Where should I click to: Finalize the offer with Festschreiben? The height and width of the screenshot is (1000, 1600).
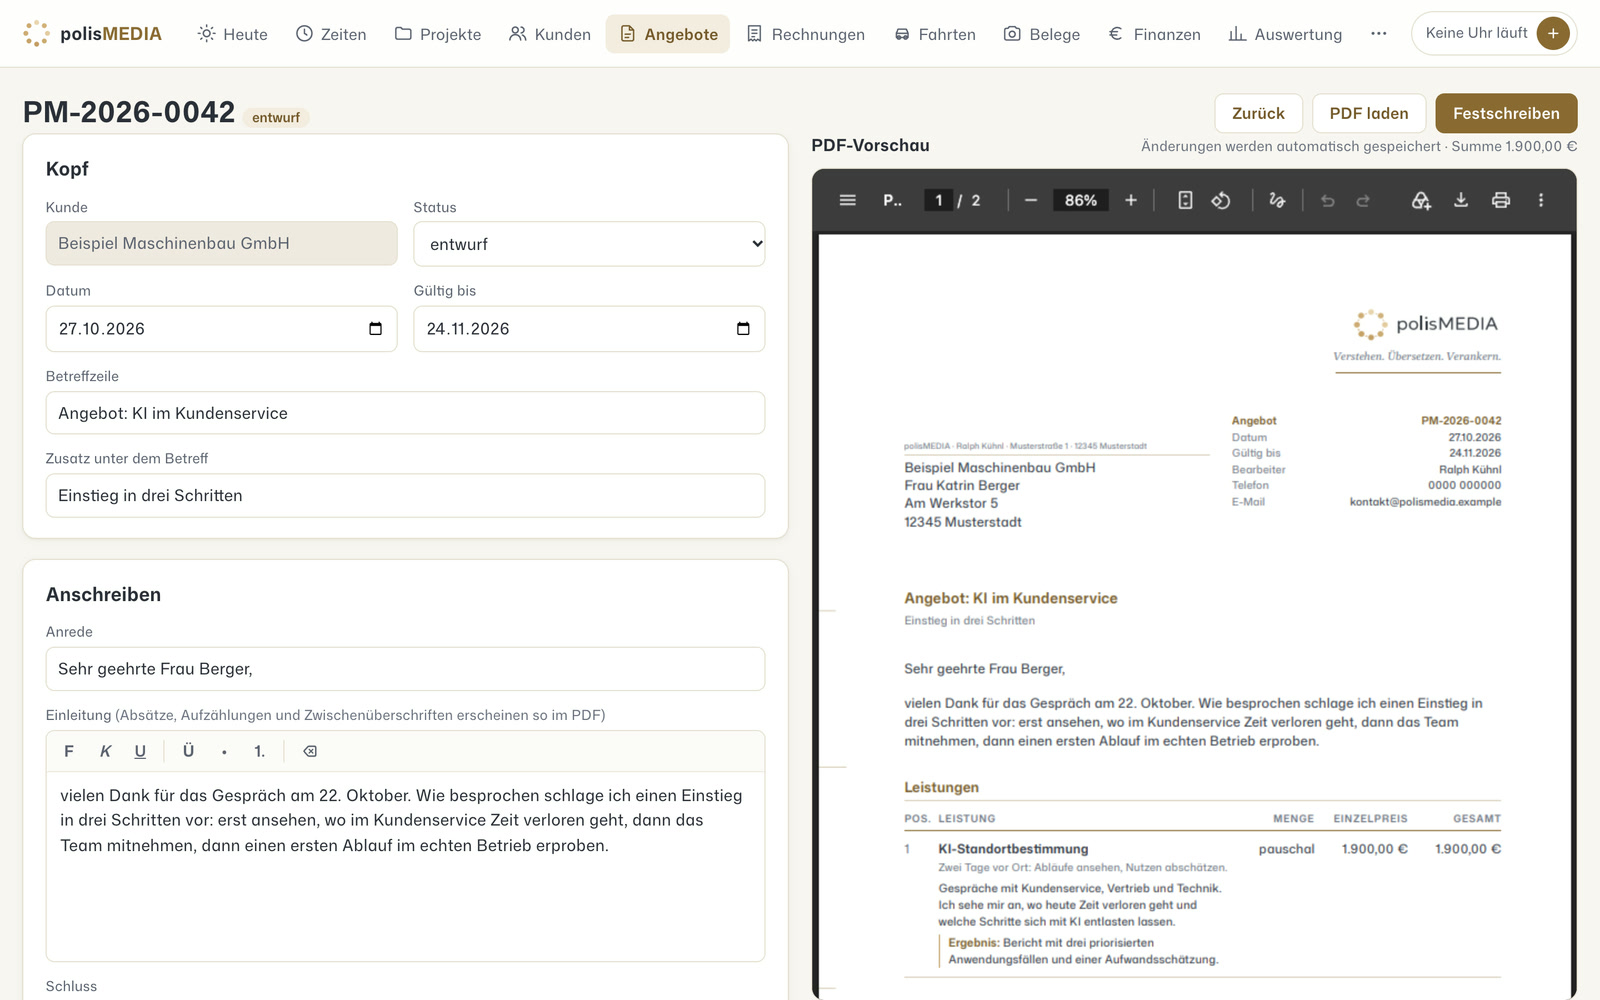click(1506, 113)
